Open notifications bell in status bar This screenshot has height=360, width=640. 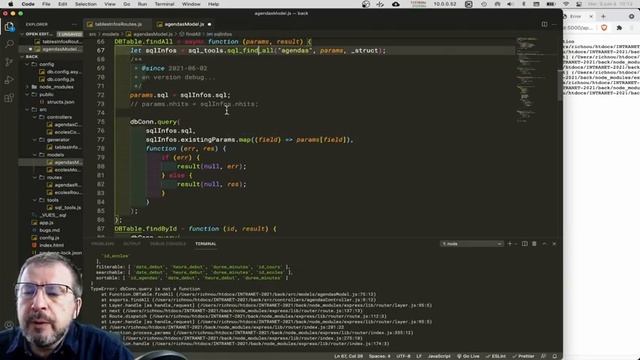click(554, 356)
